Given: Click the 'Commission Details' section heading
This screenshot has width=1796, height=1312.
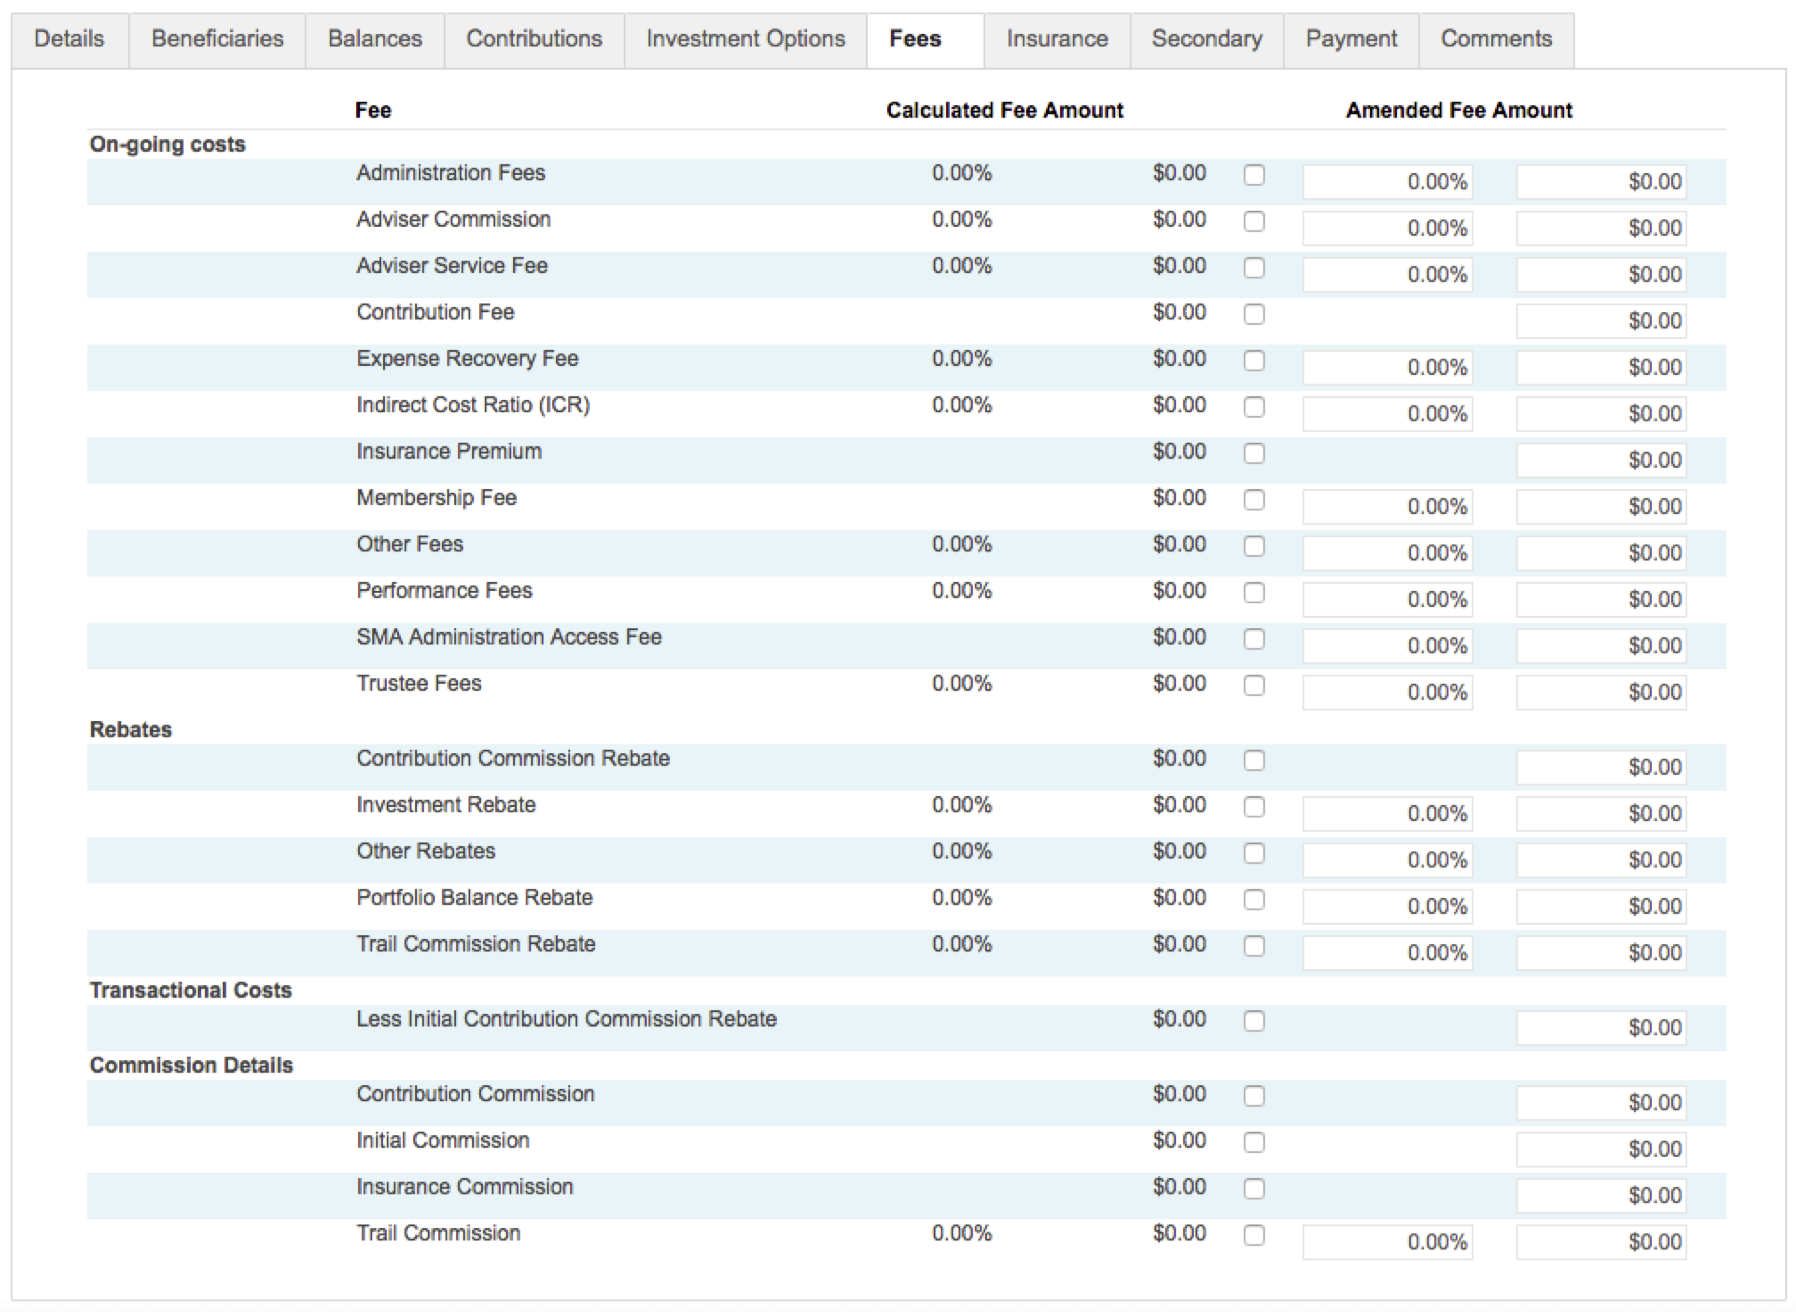Looking at the screenshot, I should [x=192, y=1066].
